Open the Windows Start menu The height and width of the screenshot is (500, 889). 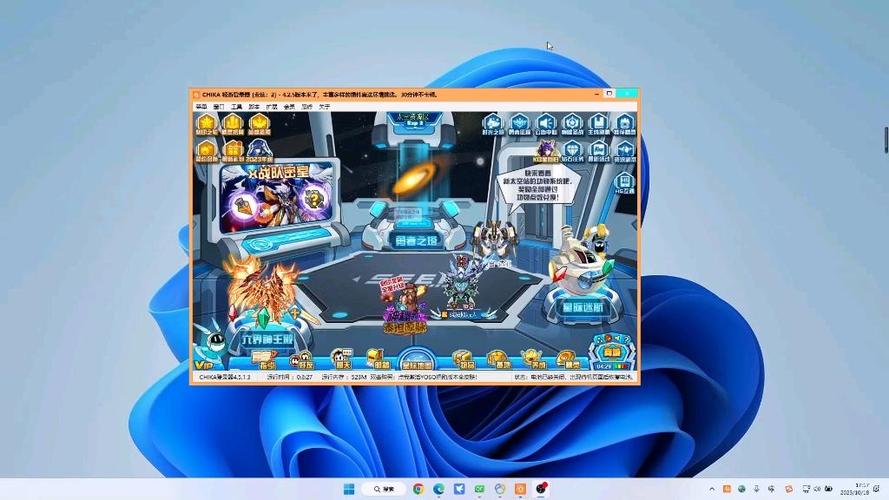click(x=349, y=489)
